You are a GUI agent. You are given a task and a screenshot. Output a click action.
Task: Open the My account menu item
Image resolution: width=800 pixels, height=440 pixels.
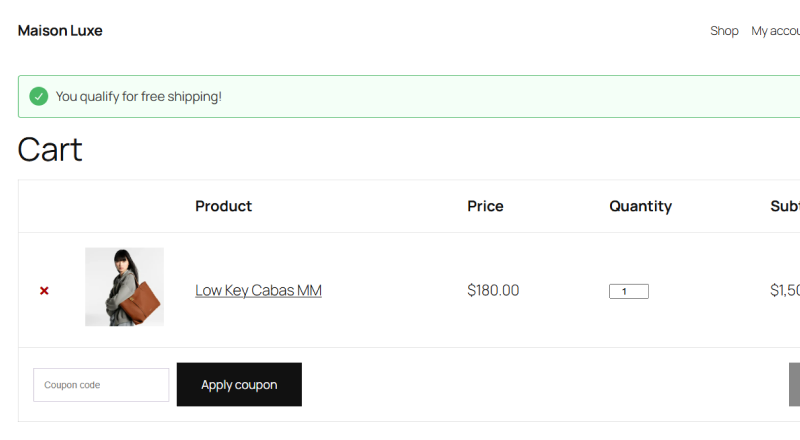[776, 31]
